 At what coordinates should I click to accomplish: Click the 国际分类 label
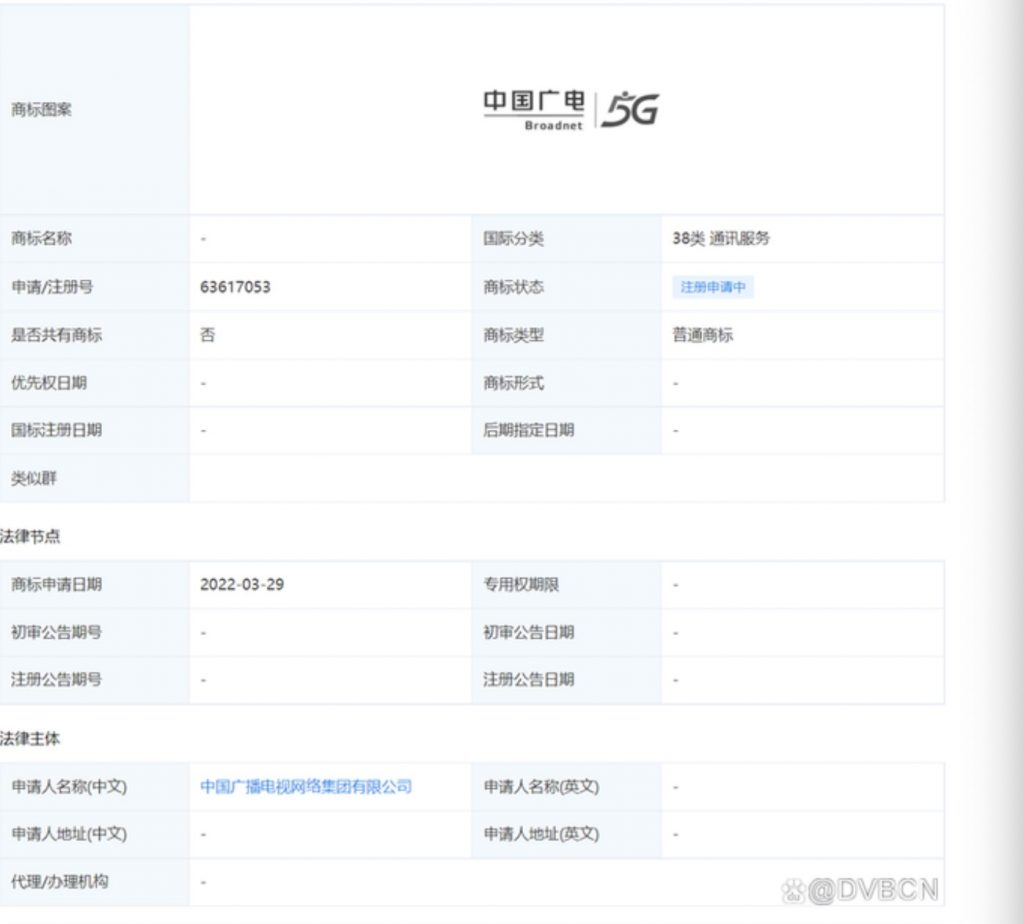[x=513, y=239]
